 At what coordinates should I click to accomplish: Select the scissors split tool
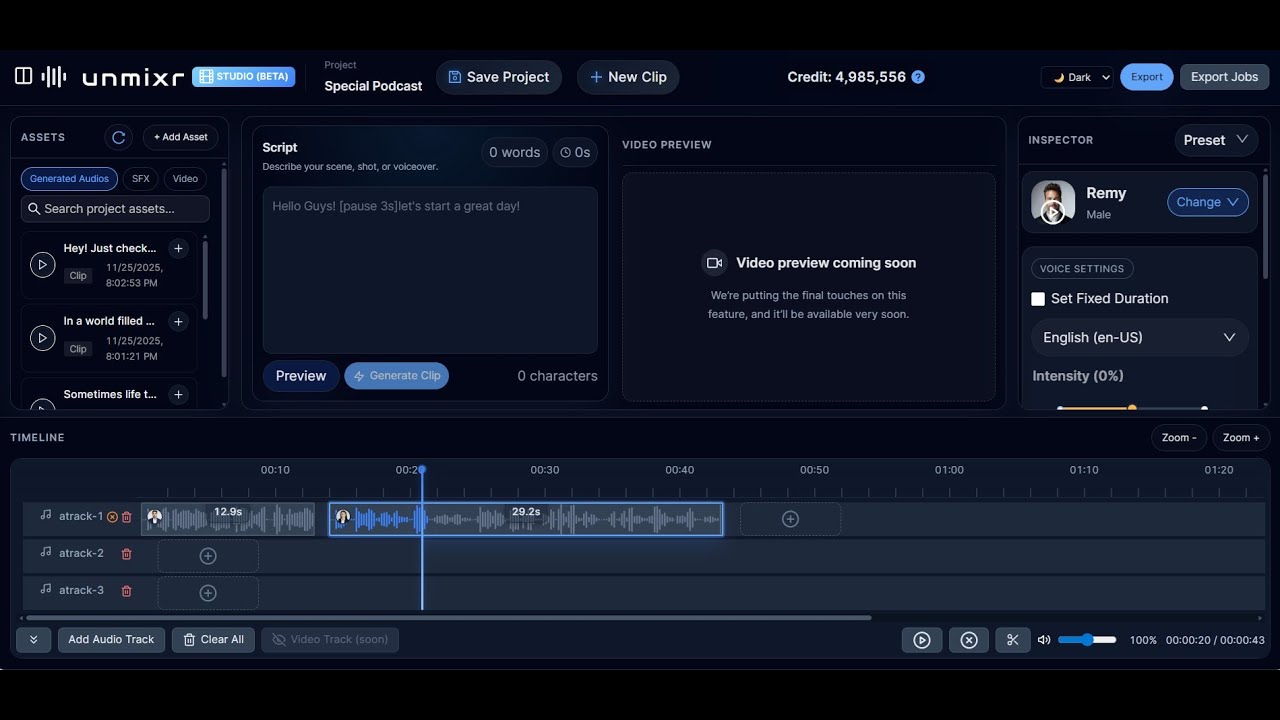(1013, 640)
